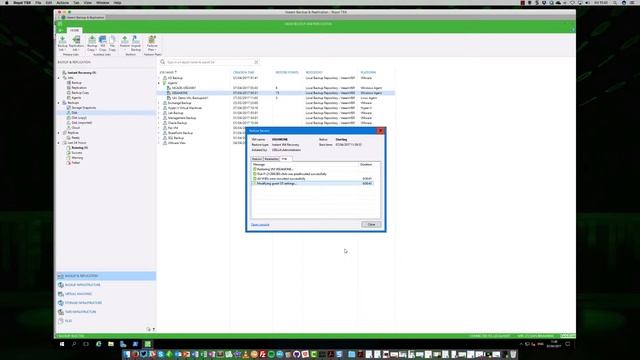The width and height of the screenshot is (640, 360).
Task: Expand the Hyper-V Virtual Machines row
Action: 159,108
